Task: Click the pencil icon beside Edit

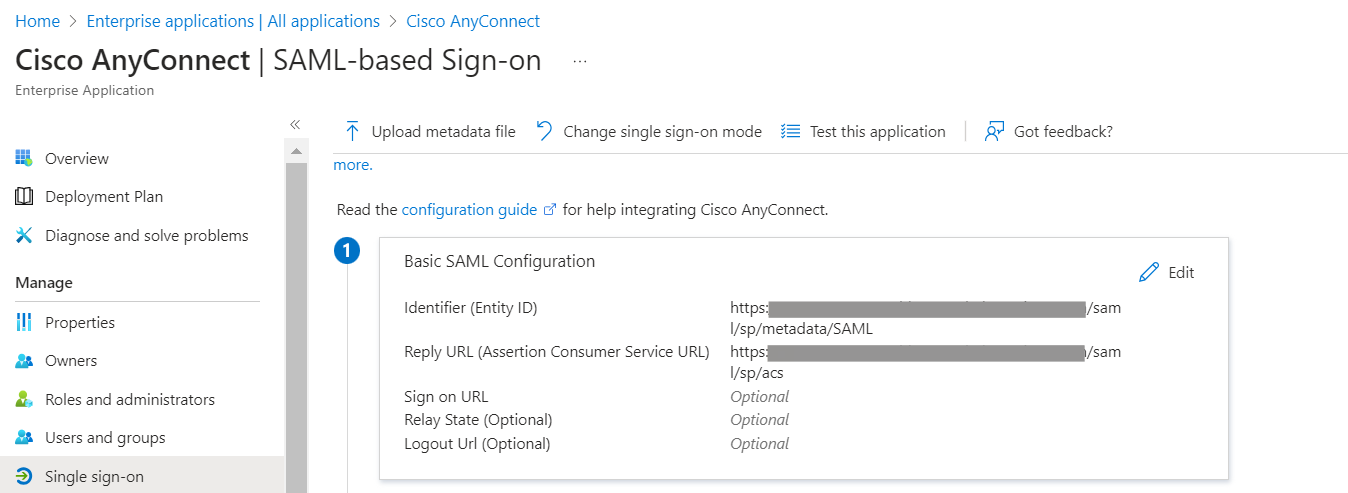Action: coord(1149,272)
